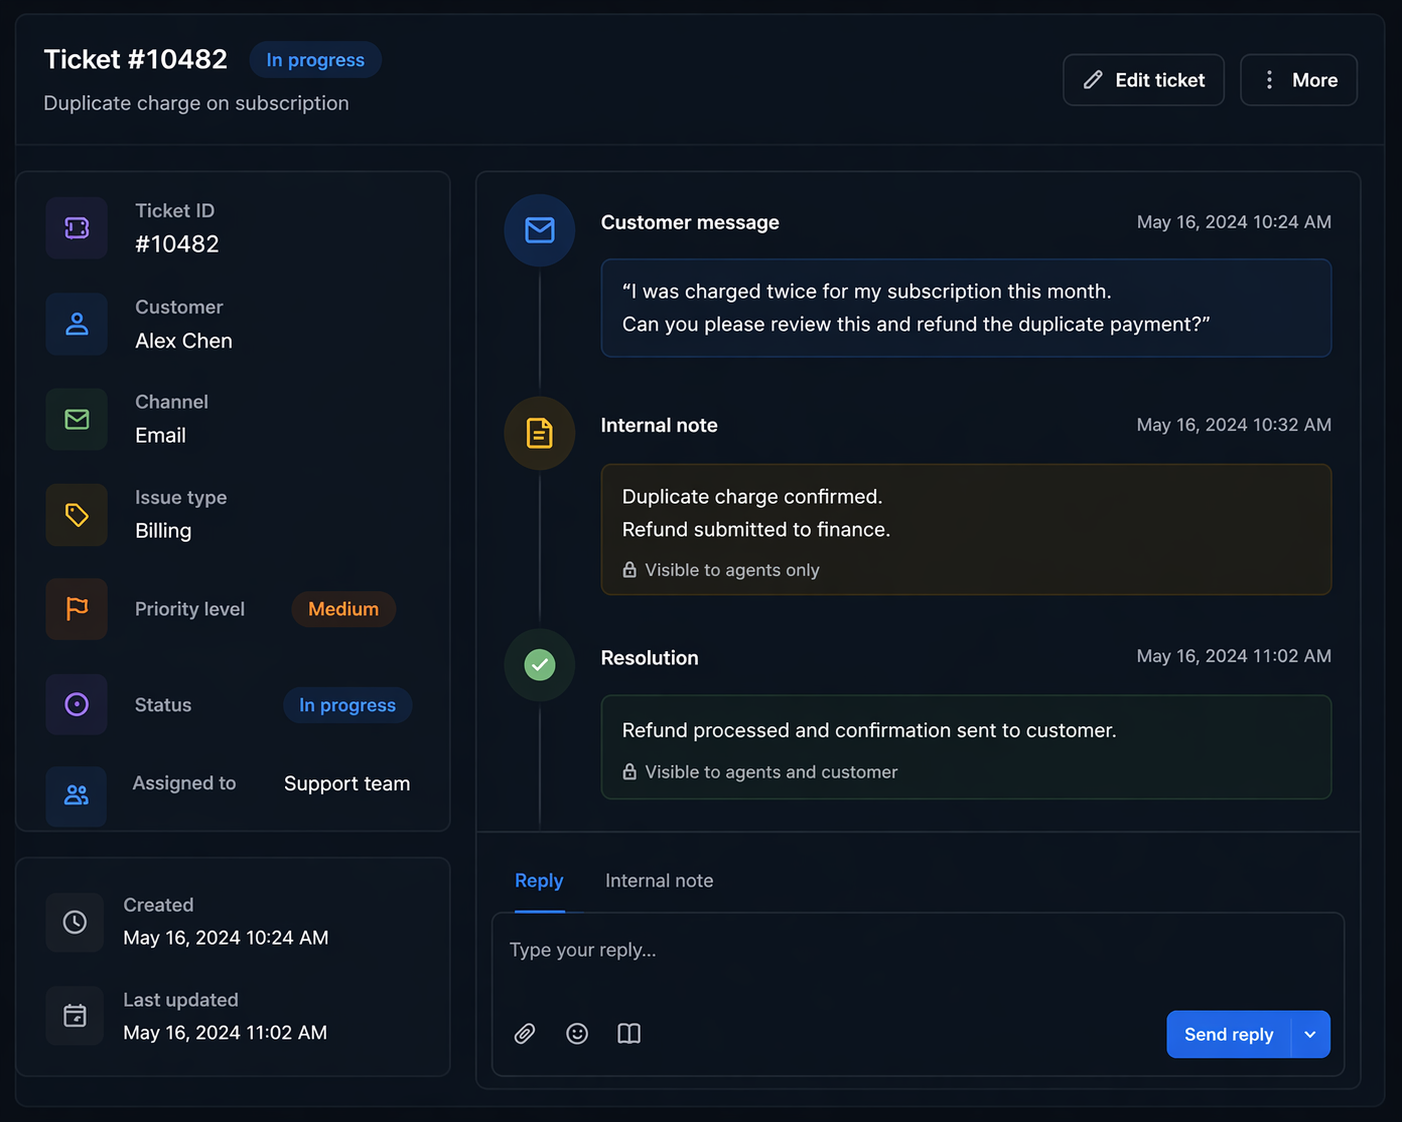Click the Customer message envelope icon
1402x1122 pixels.
[x=539, y=230]
